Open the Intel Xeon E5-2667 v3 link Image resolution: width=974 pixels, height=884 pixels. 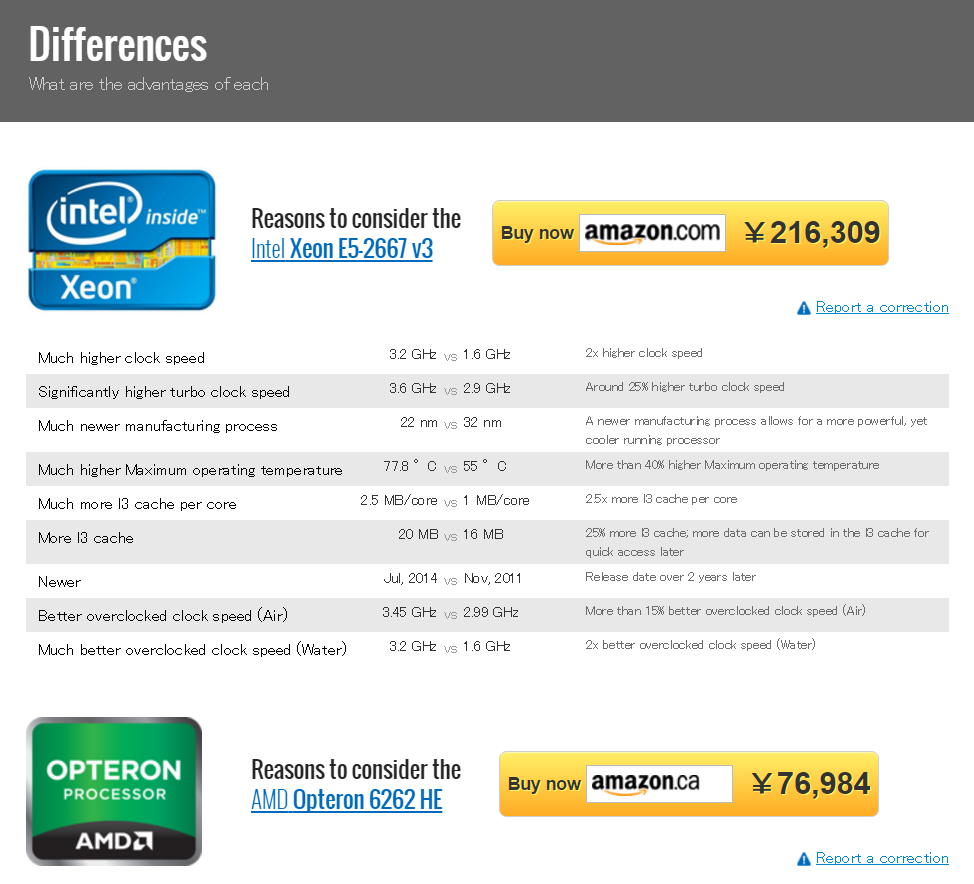tap(341, 249)
